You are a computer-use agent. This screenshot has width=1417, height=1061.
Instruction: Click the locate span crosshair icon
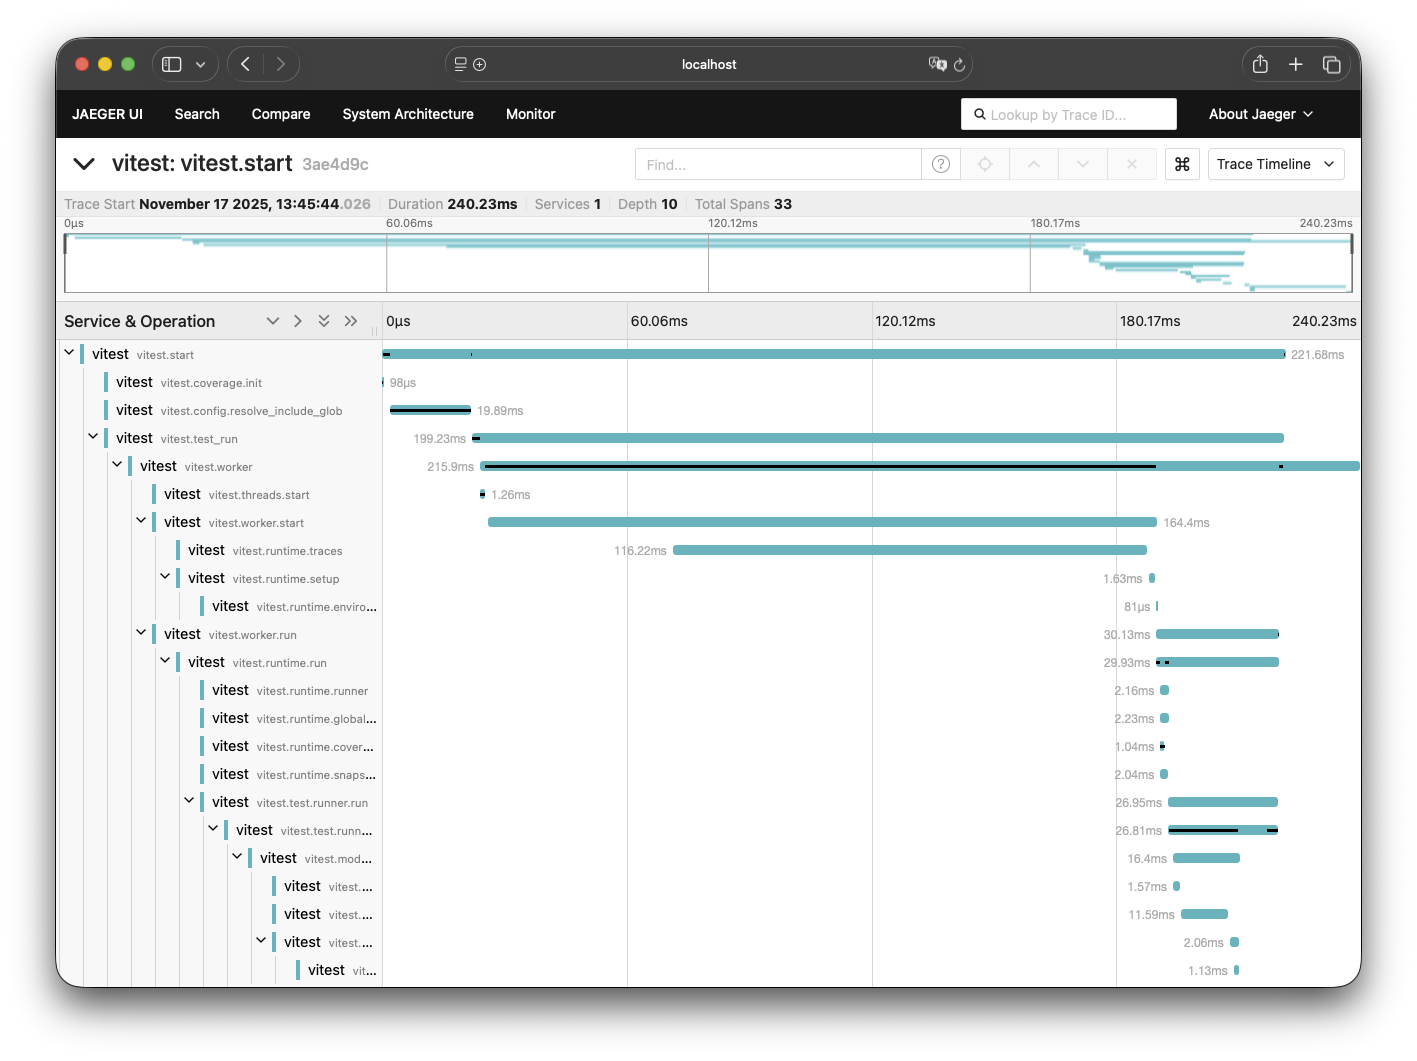tap(985, 164)
